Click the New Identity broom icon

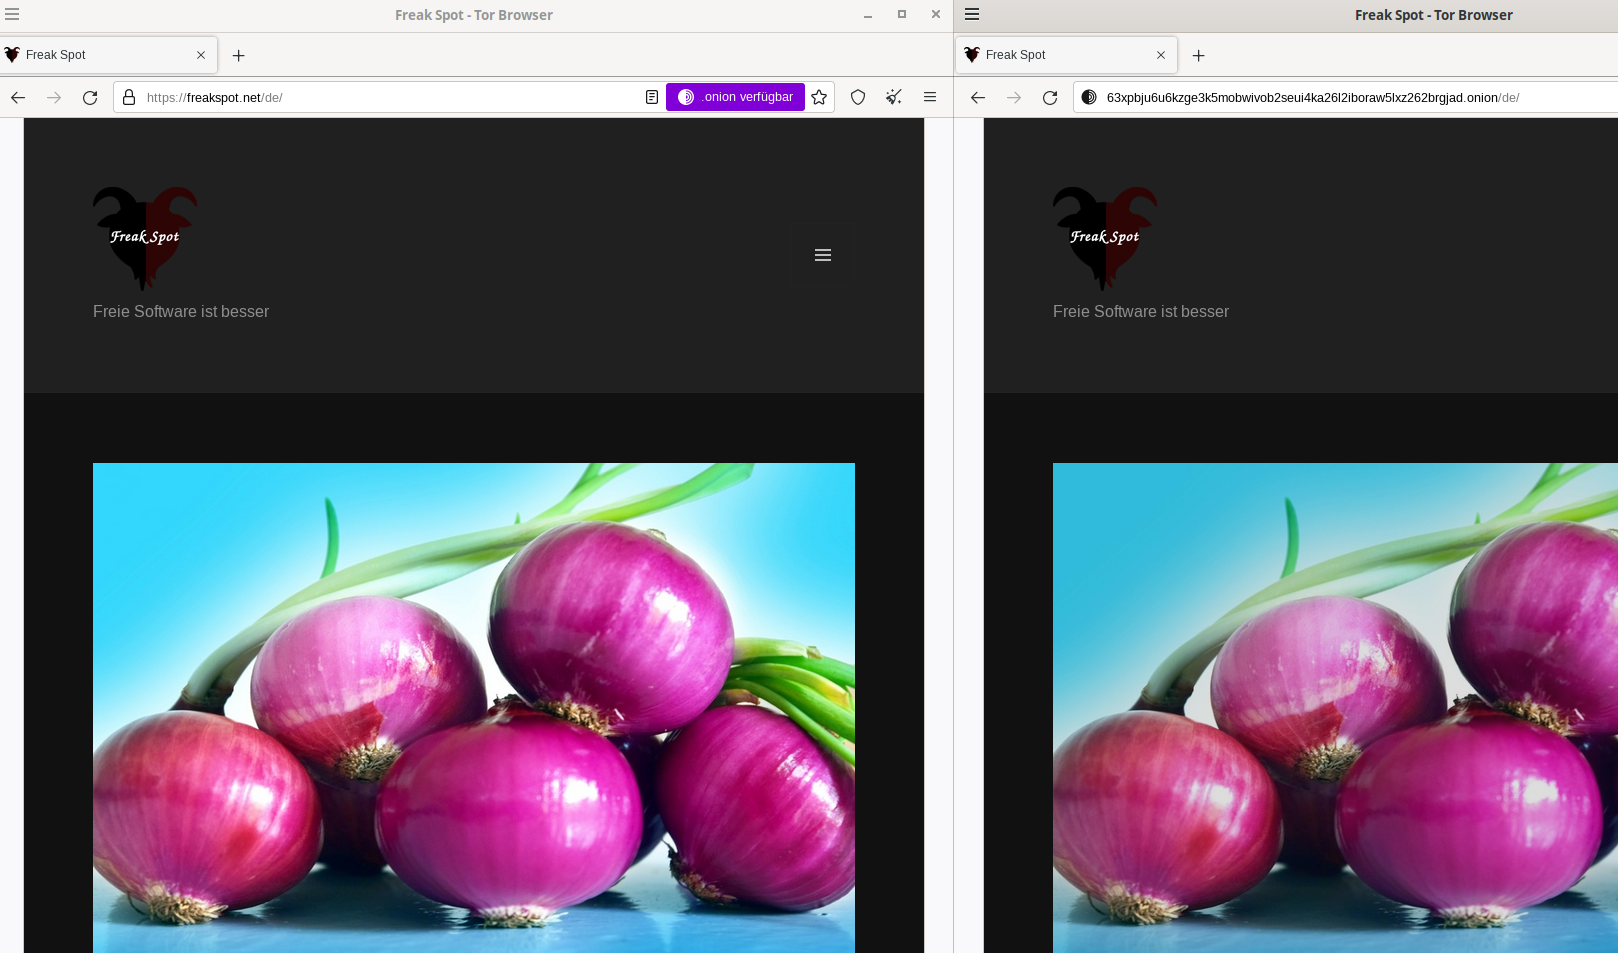click(x=894, y=97)
